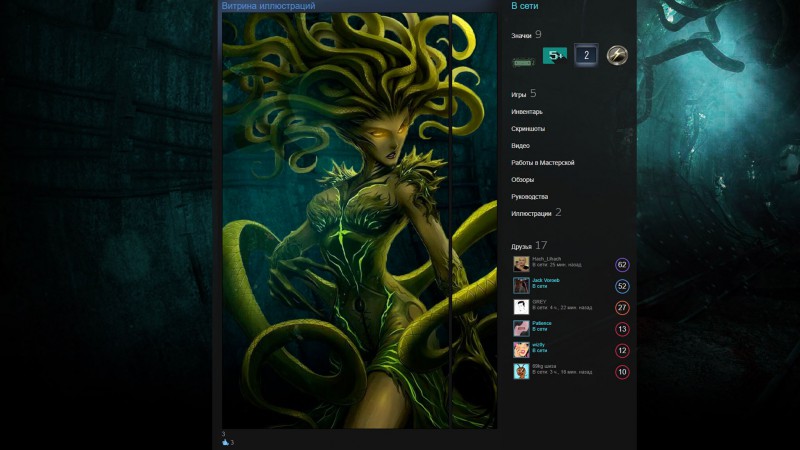Screen dimensions: 800x450
Task: Click the В сети online status text
Action: pos(524,6)
